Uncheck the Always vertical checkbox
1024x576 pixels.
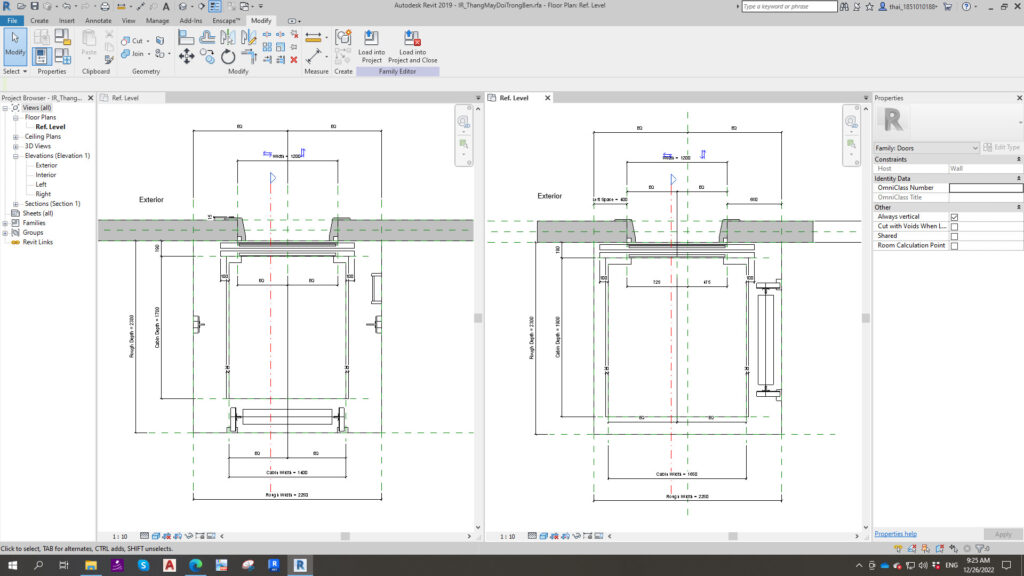[x=954, y=217]
